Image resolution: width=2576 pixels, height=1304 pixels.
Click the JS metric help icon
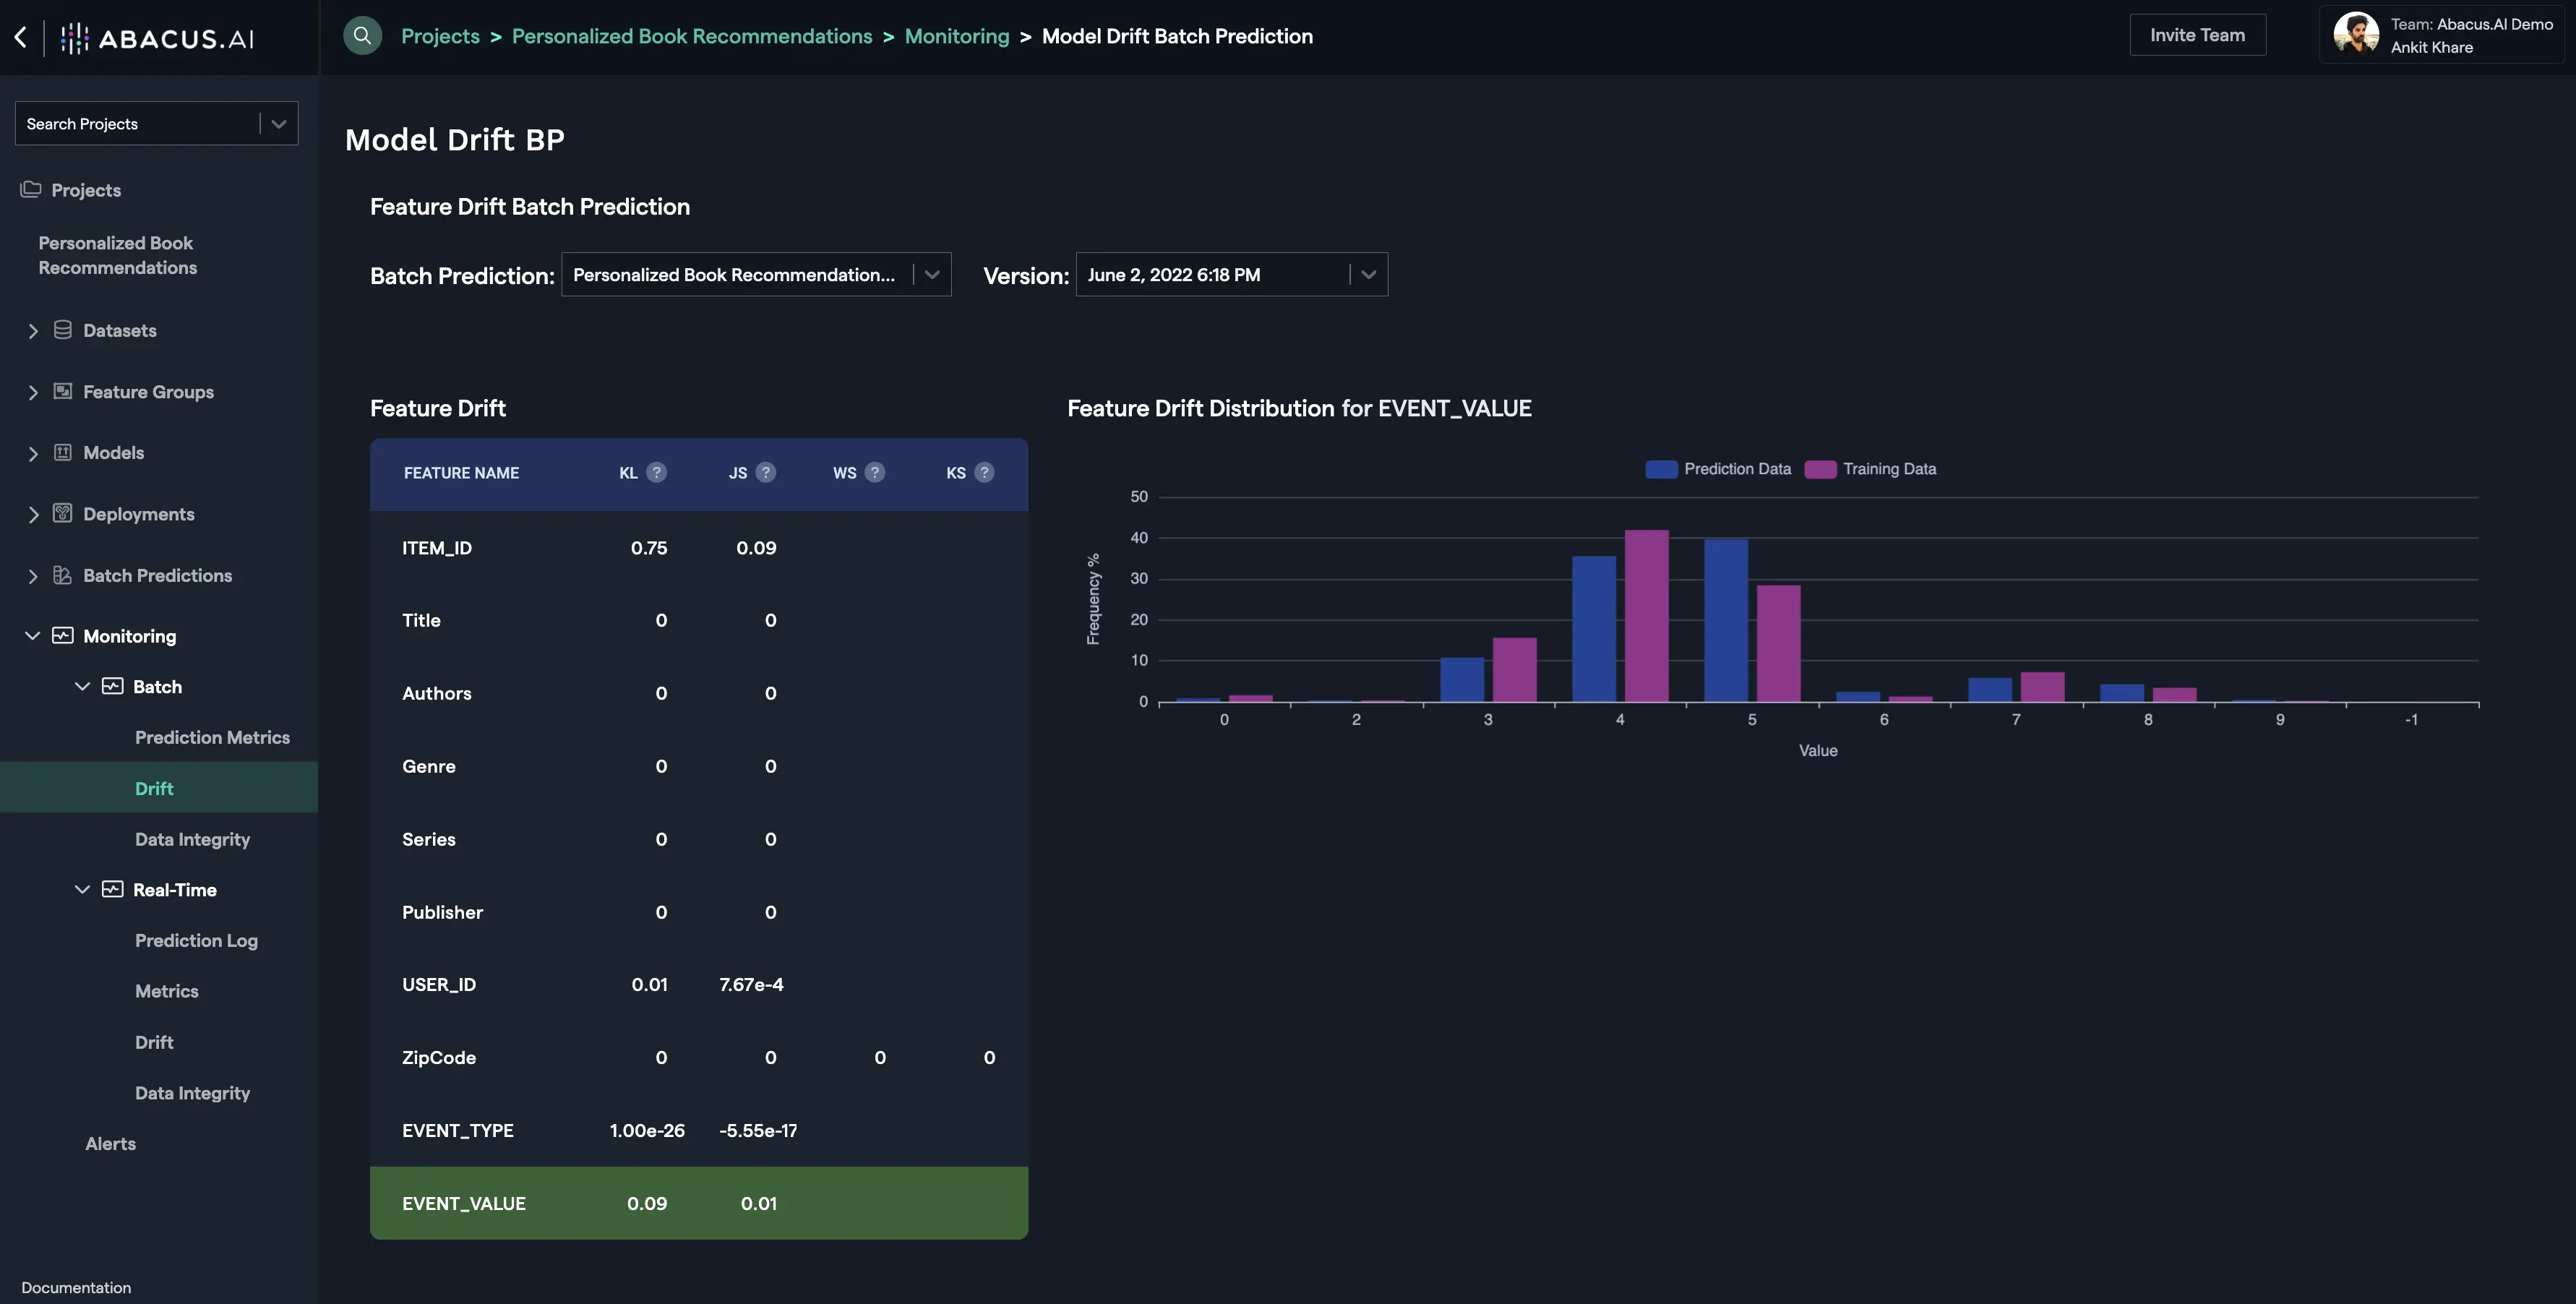(765, 473)
